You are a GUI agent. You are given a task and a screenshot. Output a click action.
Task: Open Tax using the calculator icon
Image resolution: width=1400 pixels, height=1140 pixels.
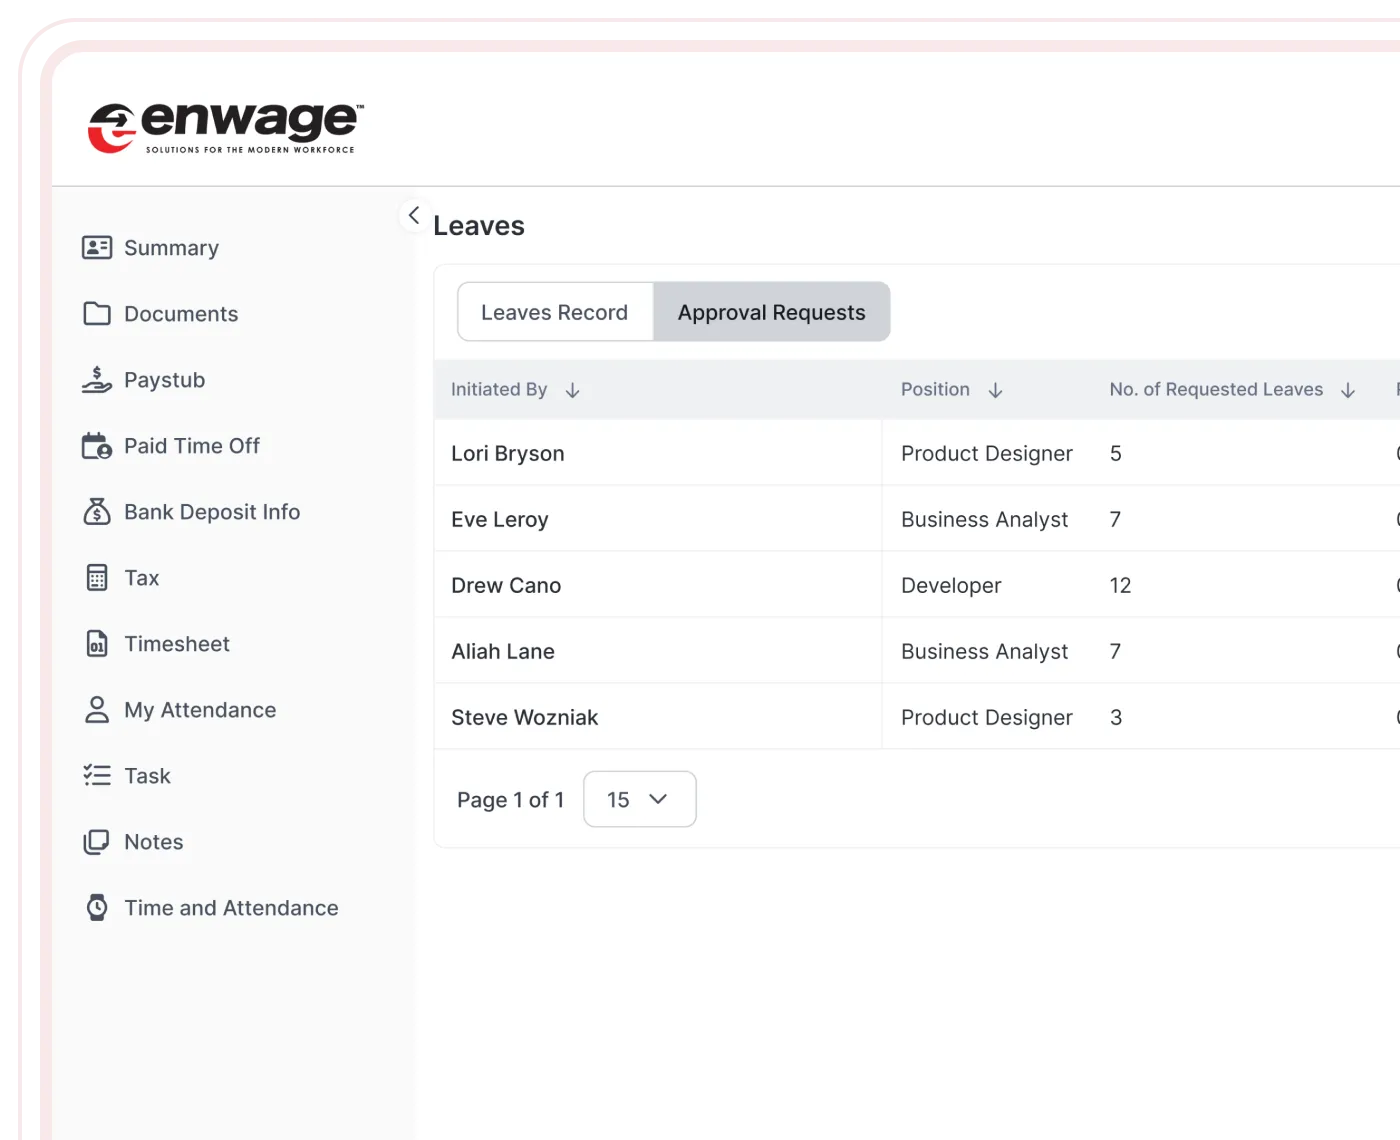point(97,578)
